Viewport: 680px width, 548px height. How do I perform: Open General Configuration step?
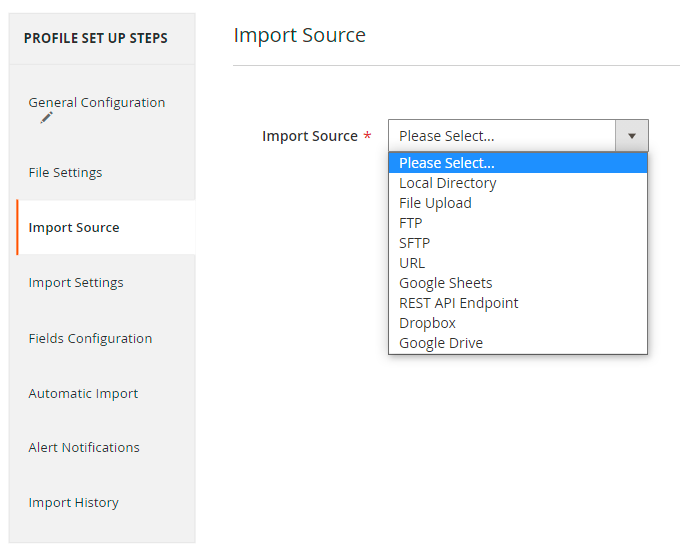[97, 102]
